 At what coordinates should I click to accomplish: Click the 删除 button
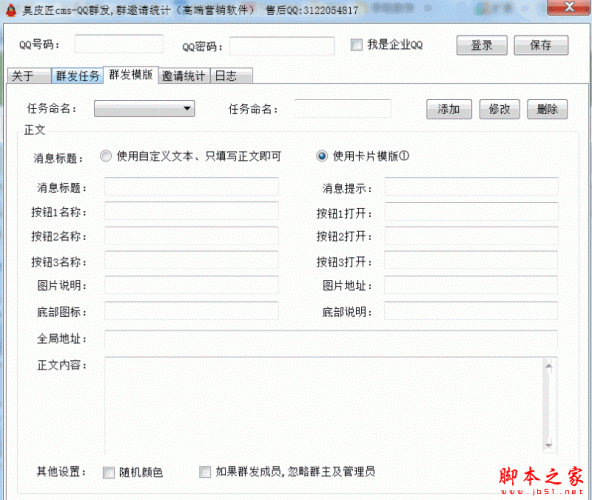547,110
